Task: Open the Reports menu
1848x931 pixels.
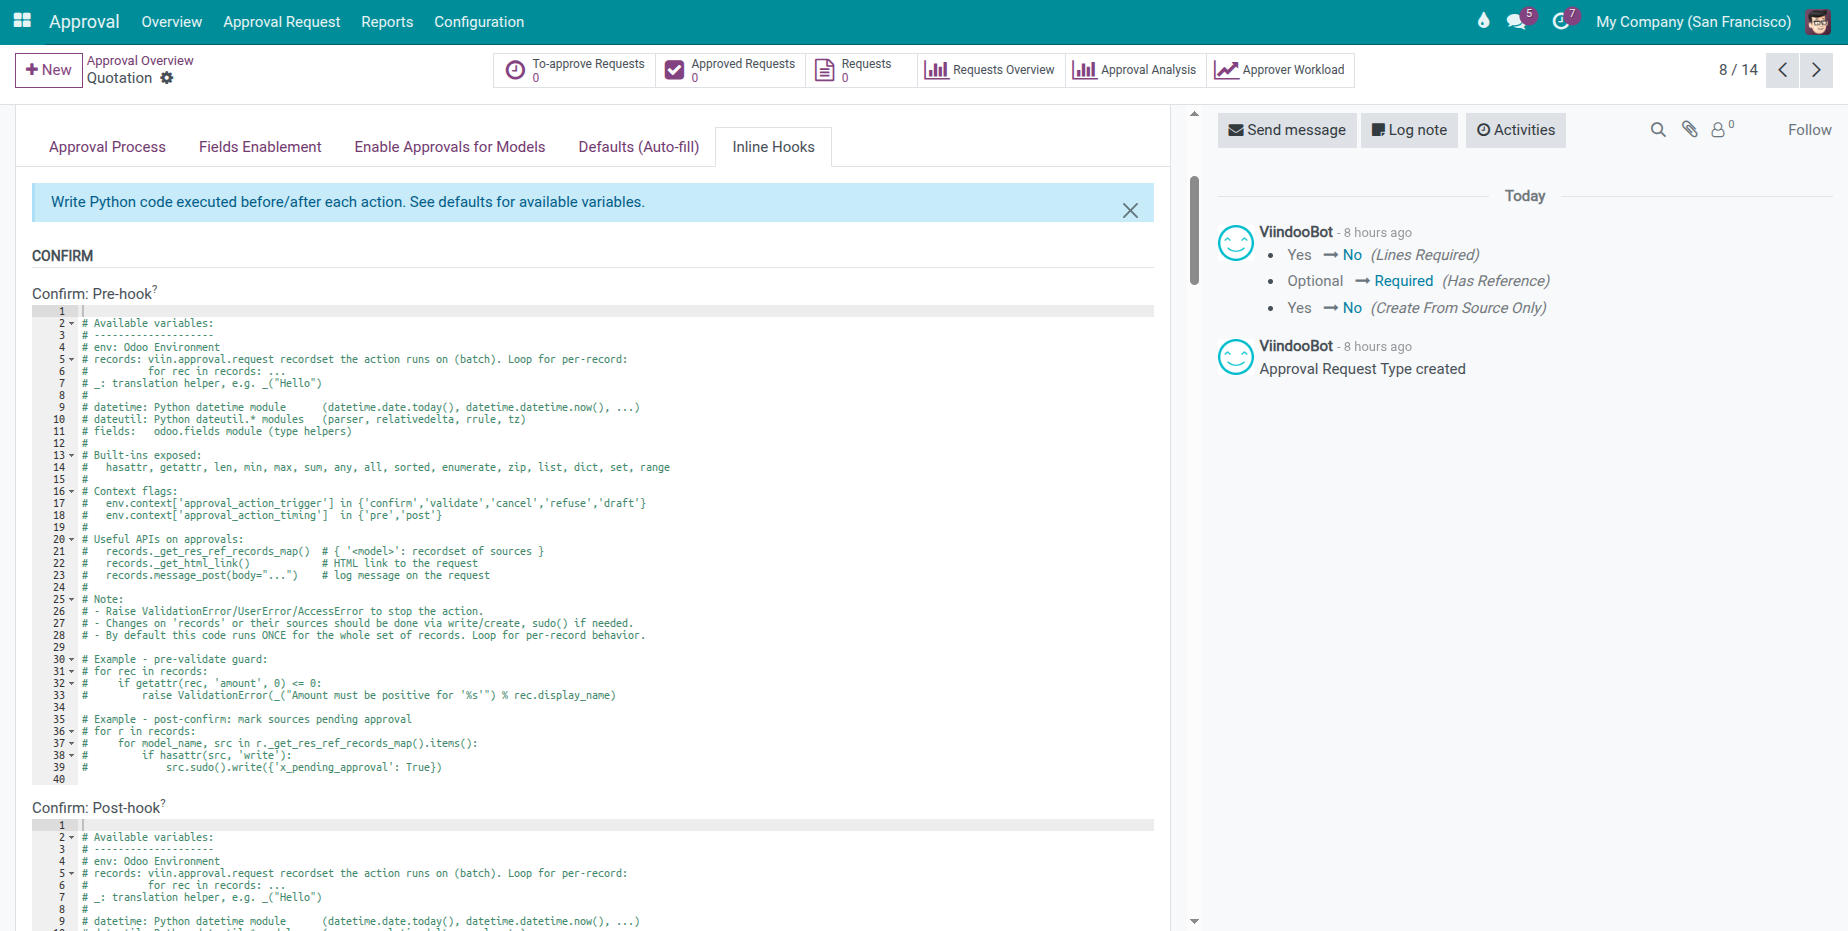Action: (x=387, y=21)
